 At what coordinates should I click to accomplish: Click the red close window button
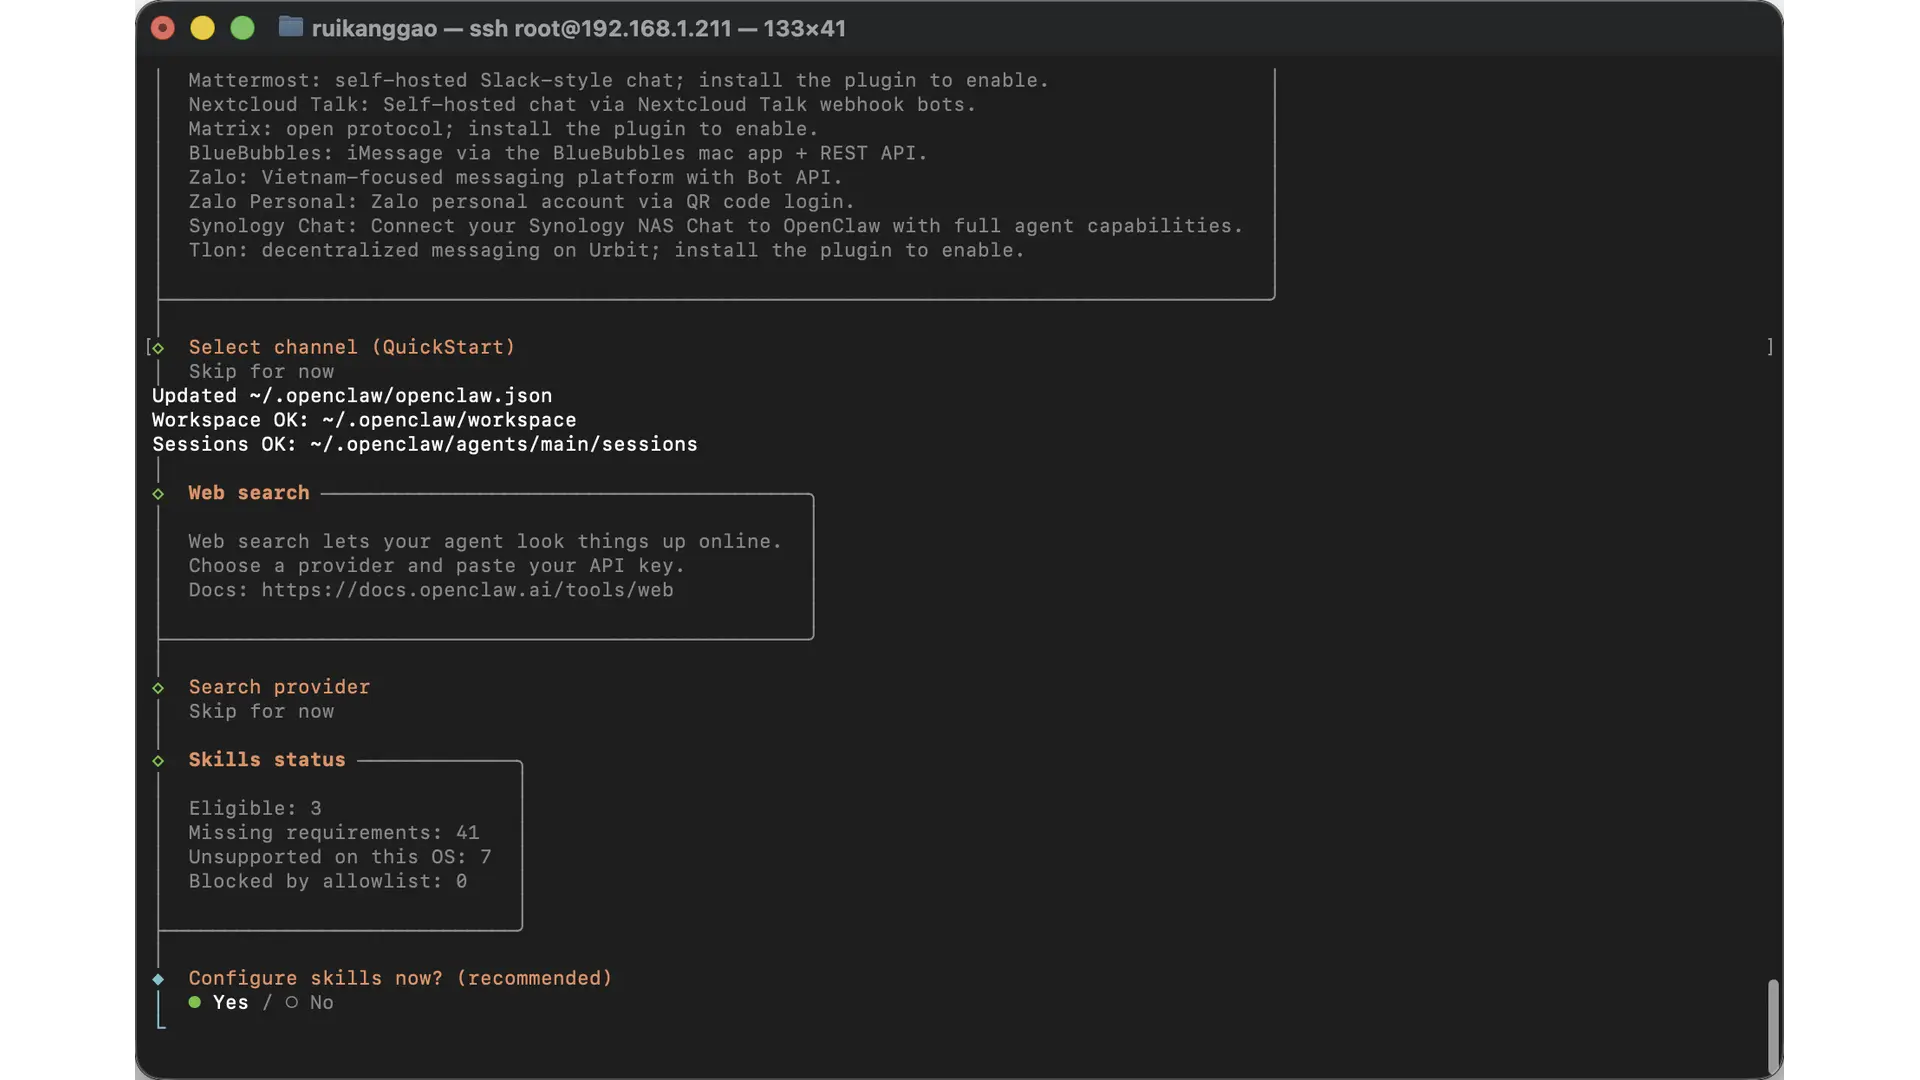163,28
